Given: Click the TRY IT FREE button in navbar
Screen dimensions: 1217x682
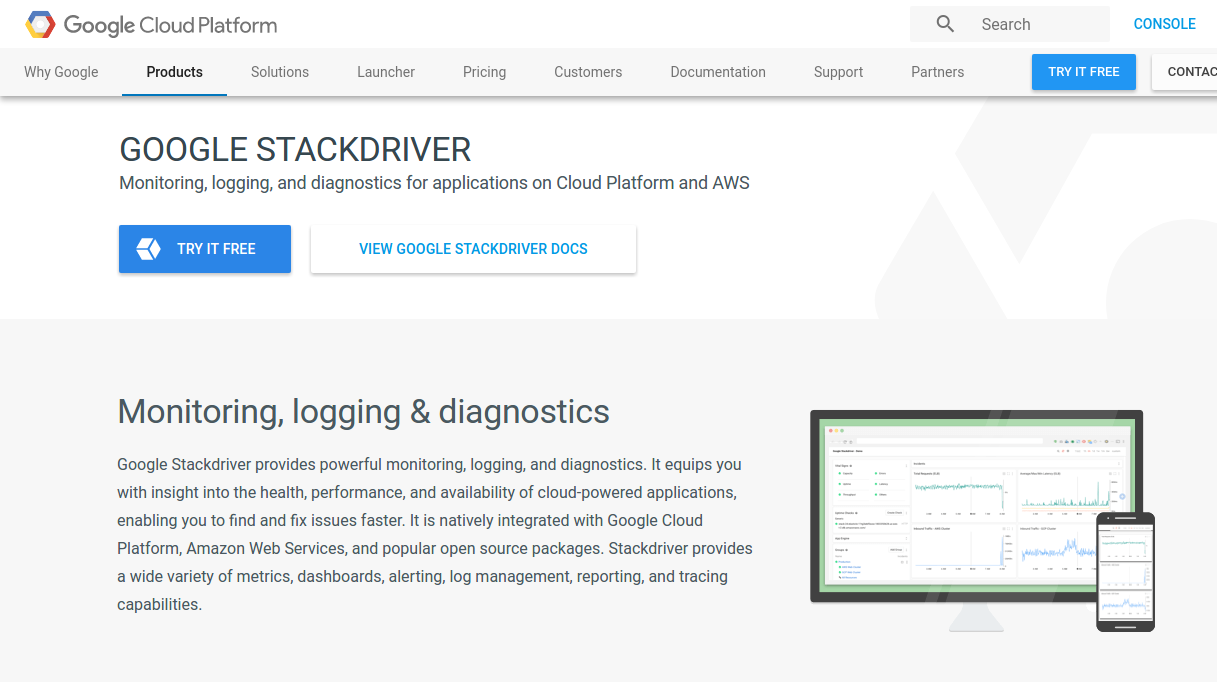Looking at the screenshot, I should [x=1084, y=72].
